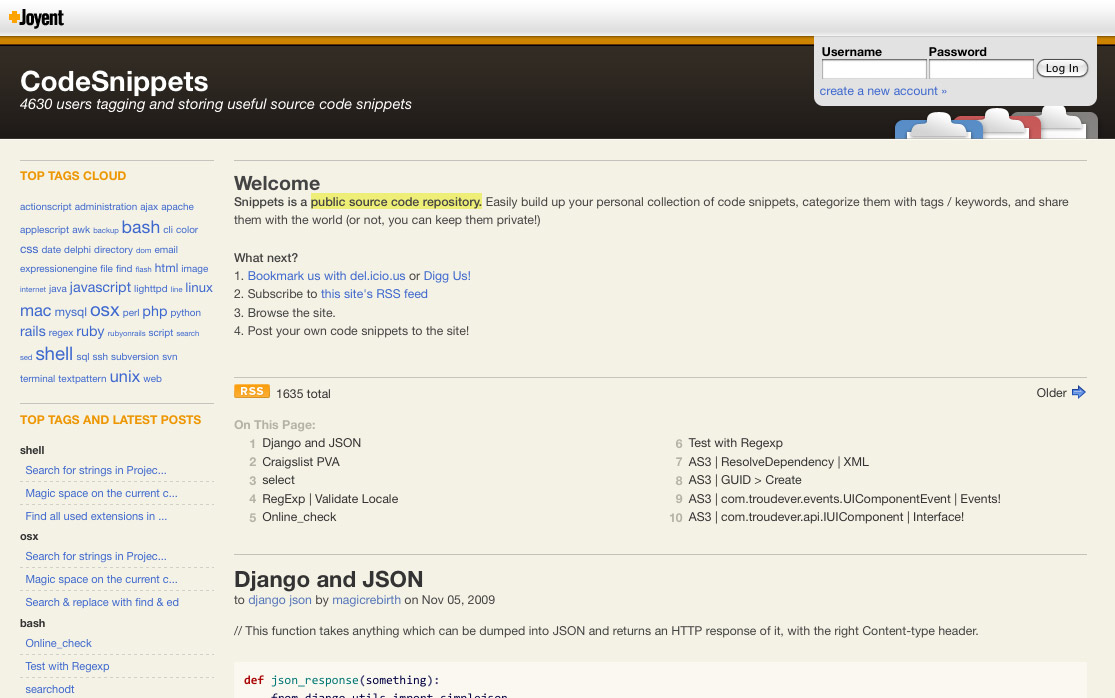The image size is (1115, 698).
Task: Jump to Online_check in On This Page
Action: coord(299,517)
